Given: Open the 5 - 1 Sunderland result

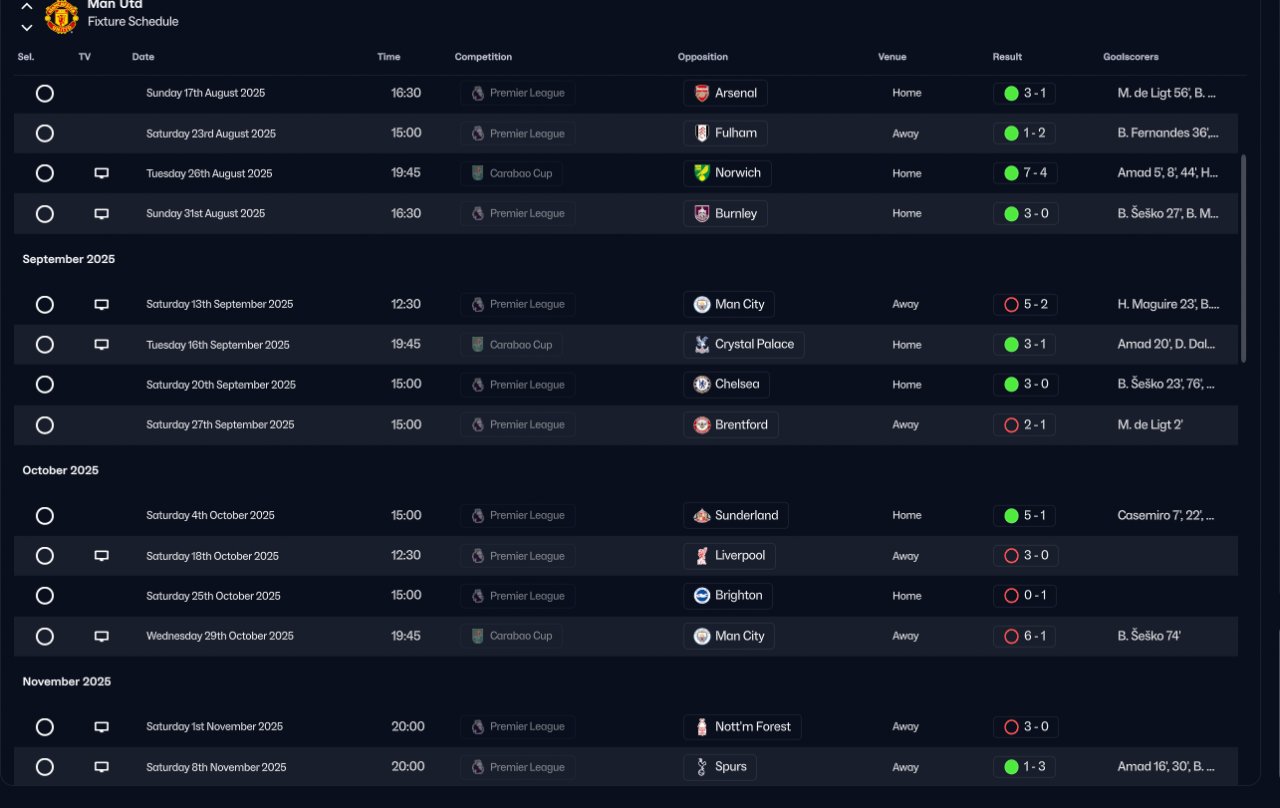Looking at the screenshot, I should pyautogui.click(x=1025, y=515).
